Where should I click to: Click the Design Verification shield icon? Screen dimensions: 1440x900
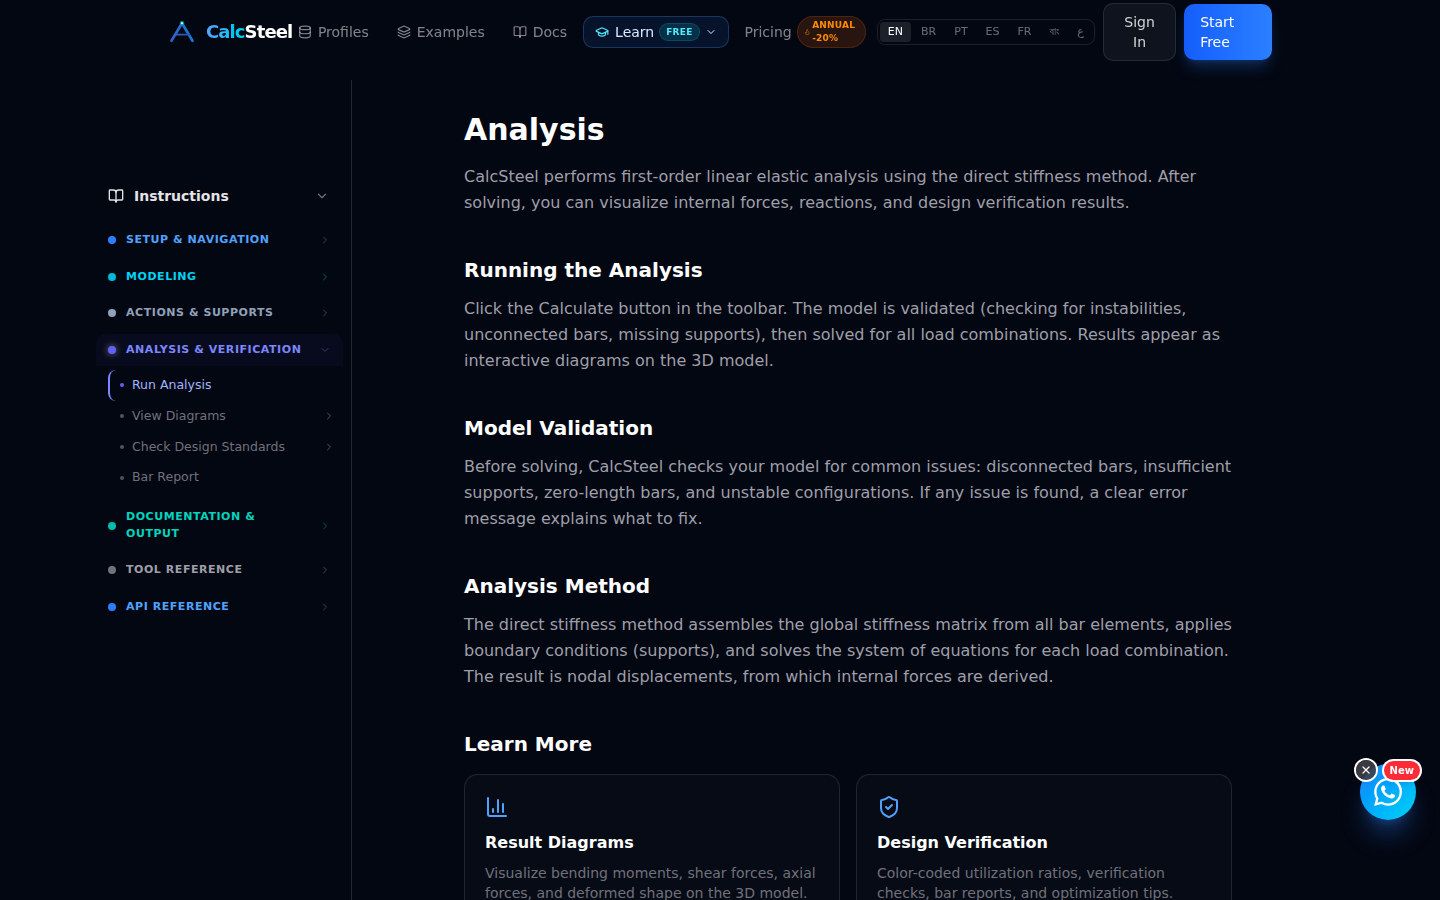point(889,806)
